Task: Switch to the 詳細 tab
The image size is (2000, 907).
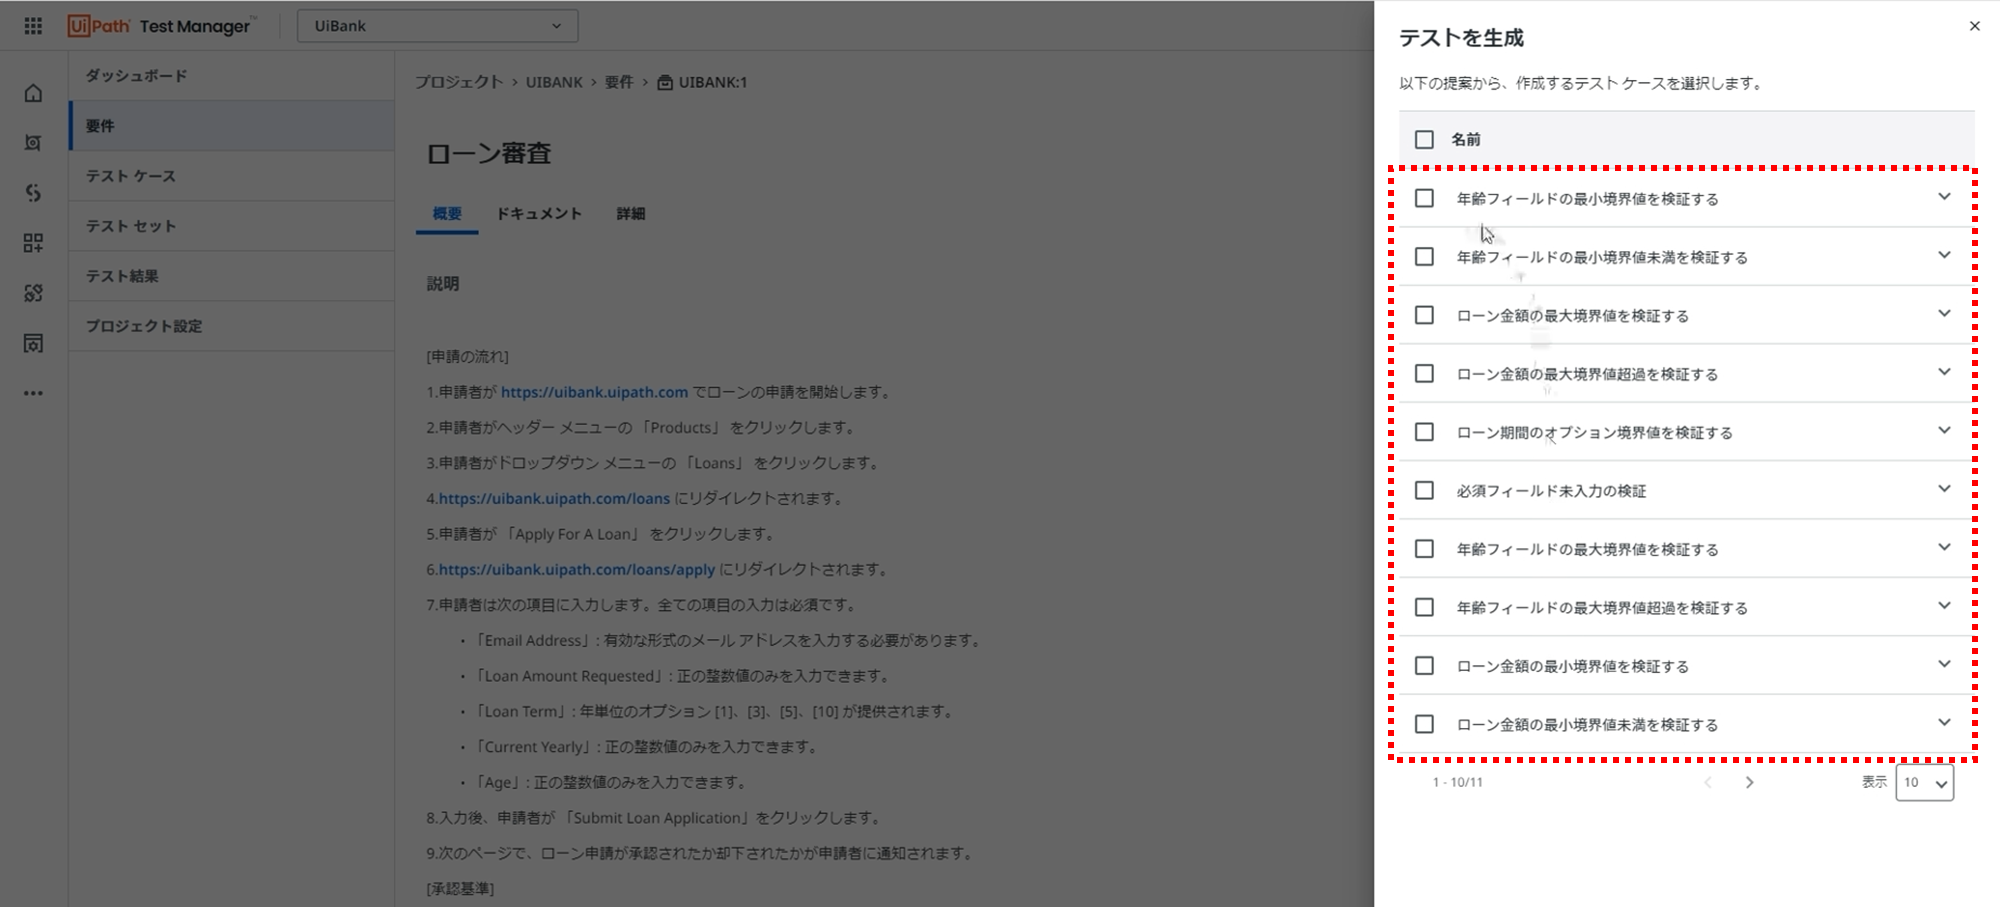Action: (x=631, y=214)
